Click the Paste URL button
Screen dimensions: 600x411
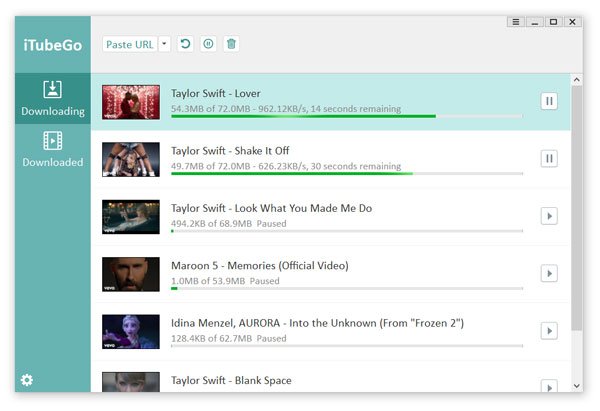pyautogui.click(x=130, y=44)
